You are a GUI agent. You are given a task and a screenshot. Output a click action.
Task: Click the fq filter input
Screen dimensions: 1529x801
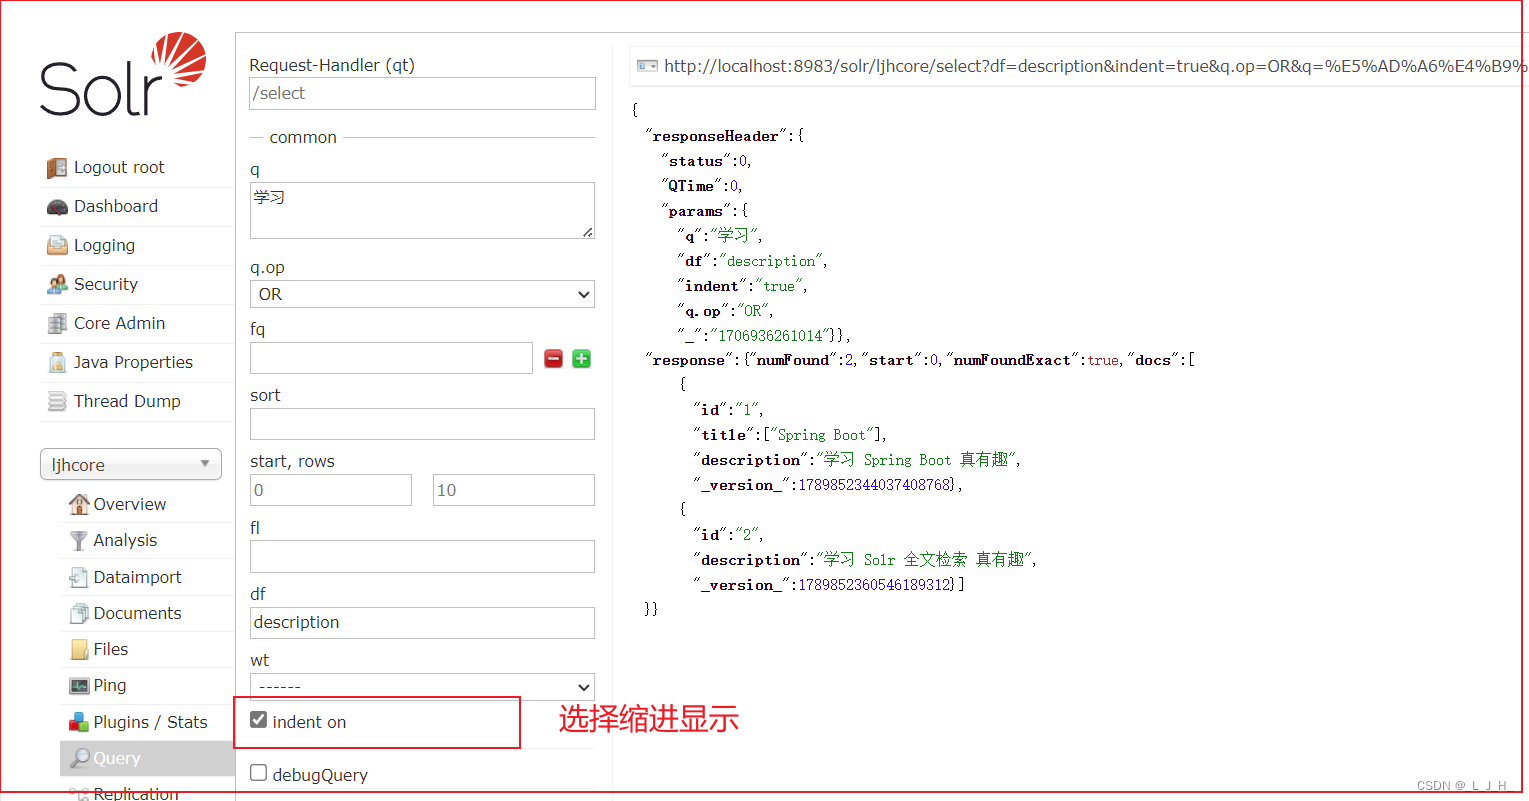tap(391, 358)
